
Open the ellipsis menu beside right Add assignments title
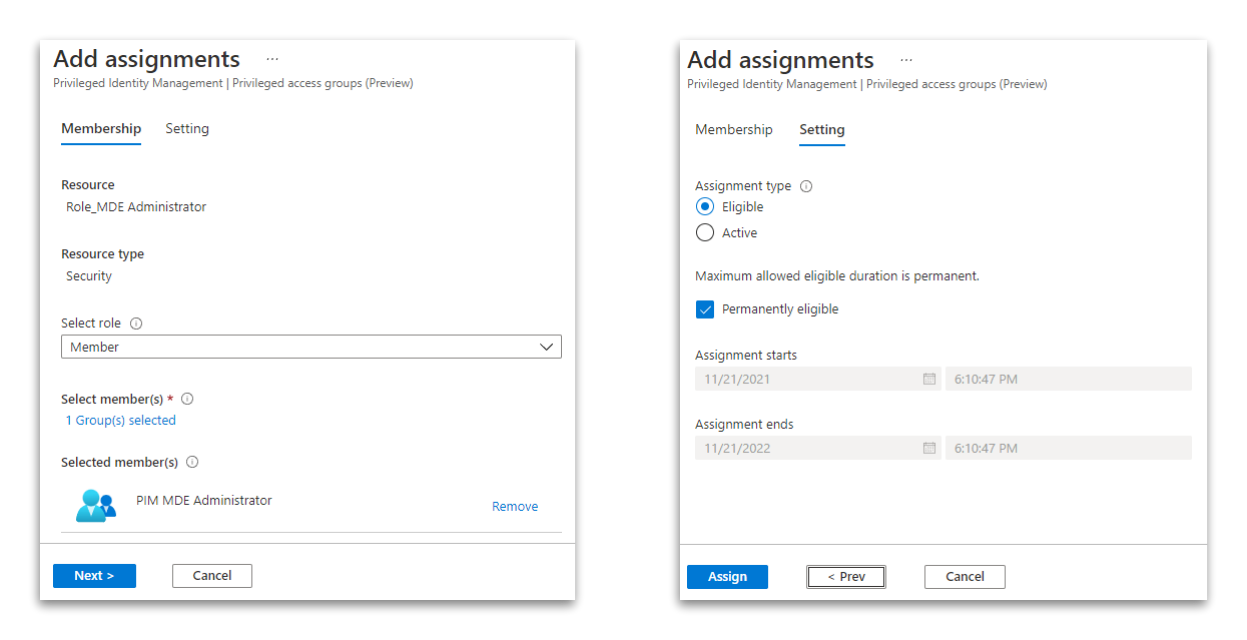[x=905, y=59]
